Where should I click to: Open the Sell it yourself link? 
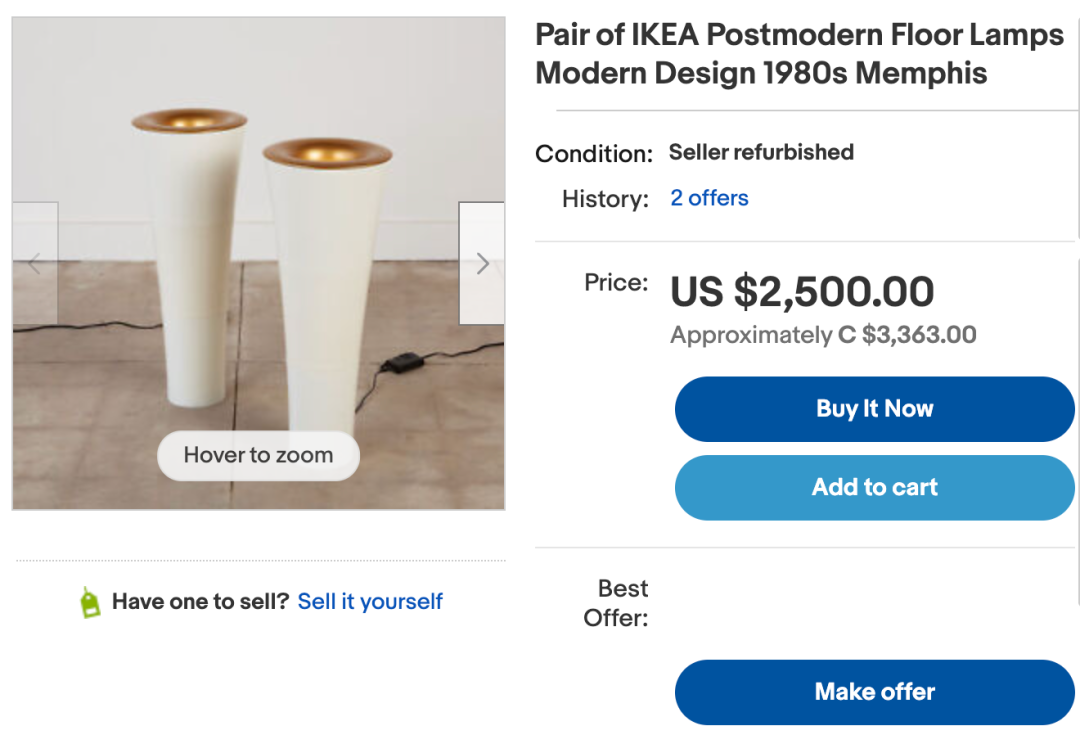370,601
